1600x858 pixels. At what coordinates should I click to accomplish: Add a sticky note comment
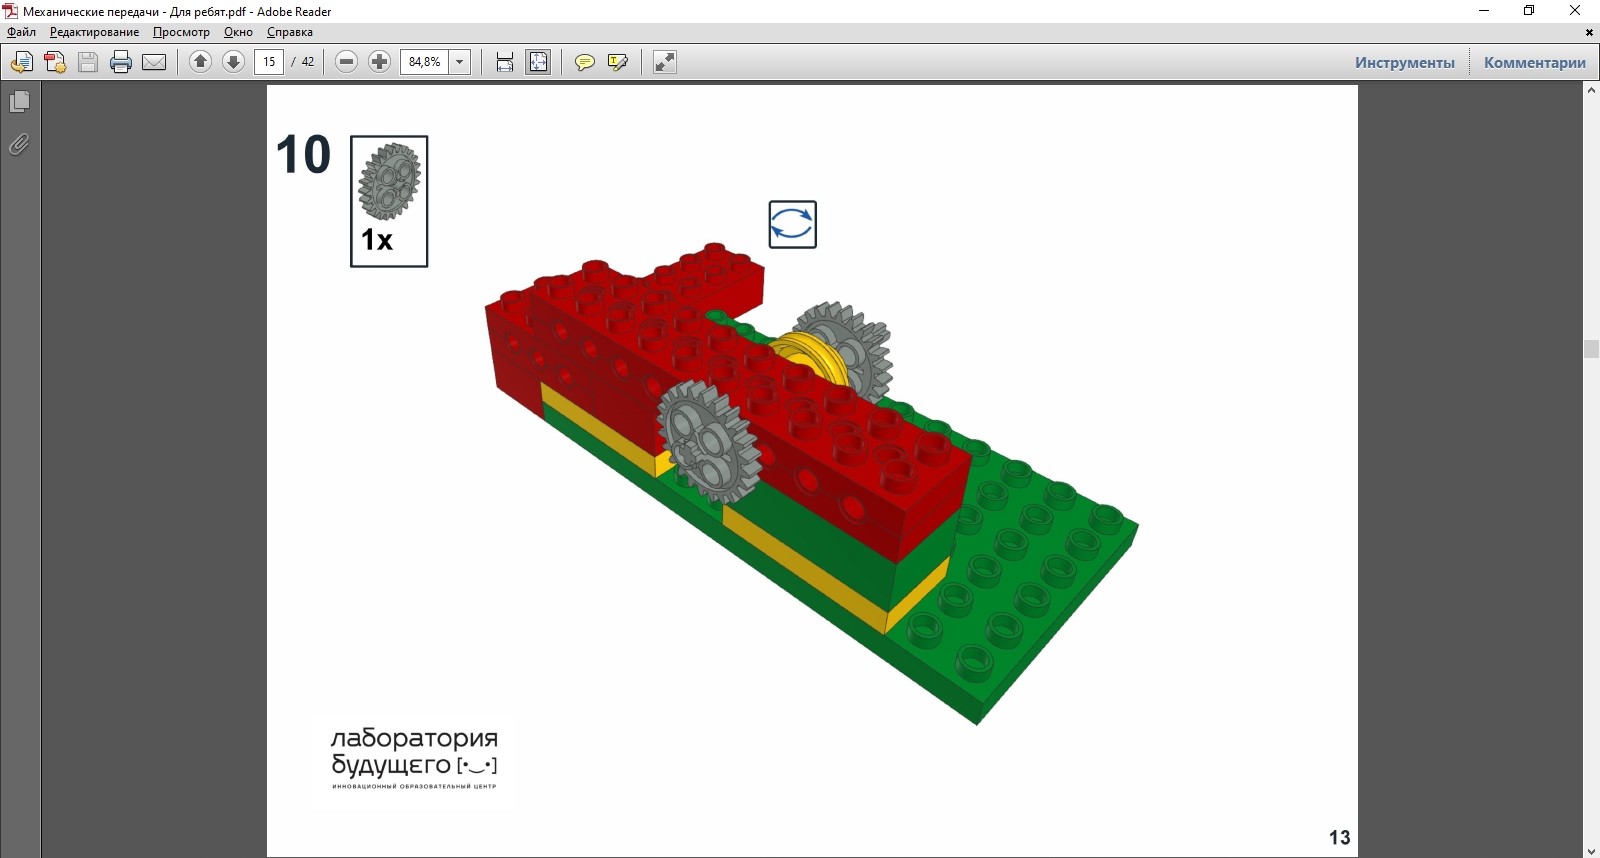click(585, 62)
